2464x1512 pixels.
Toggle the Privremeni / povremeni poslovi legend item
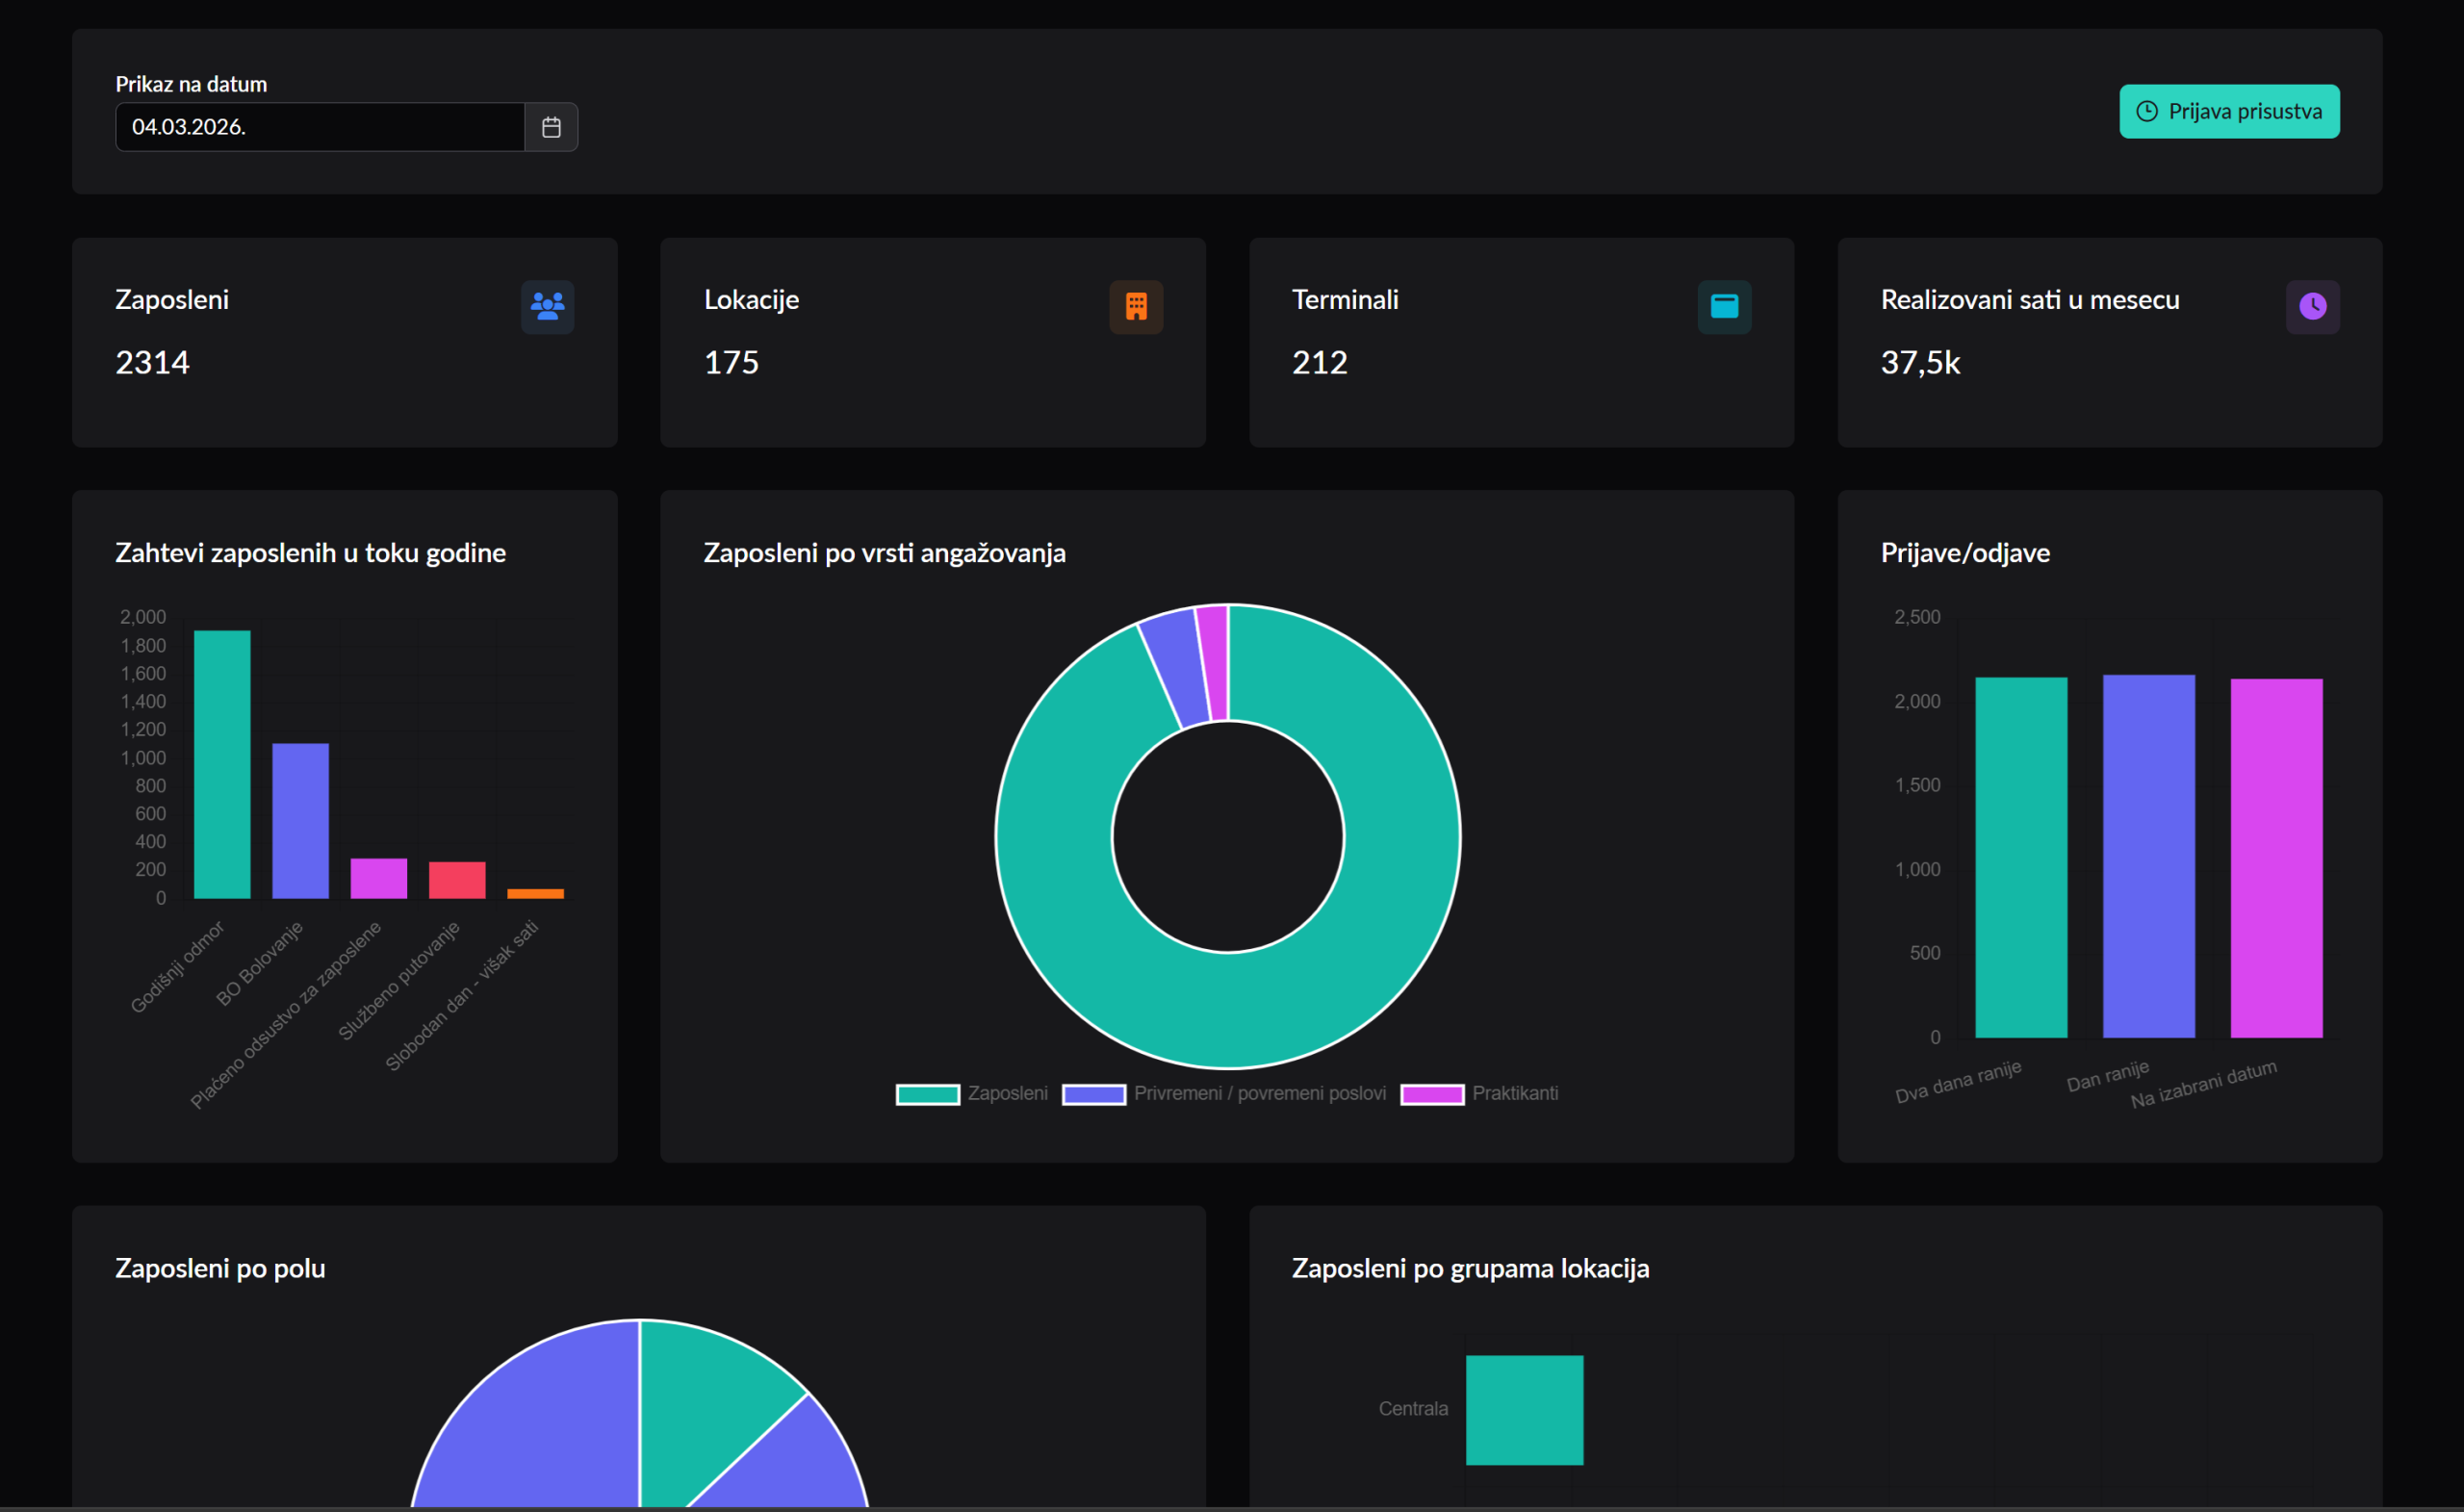1259,1093
